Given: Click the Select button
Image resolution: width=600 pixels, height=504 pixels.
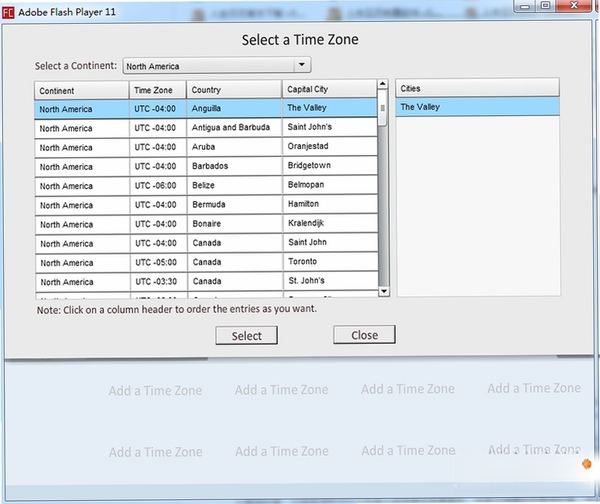Looking at the screenshot, I should (246, 336).
